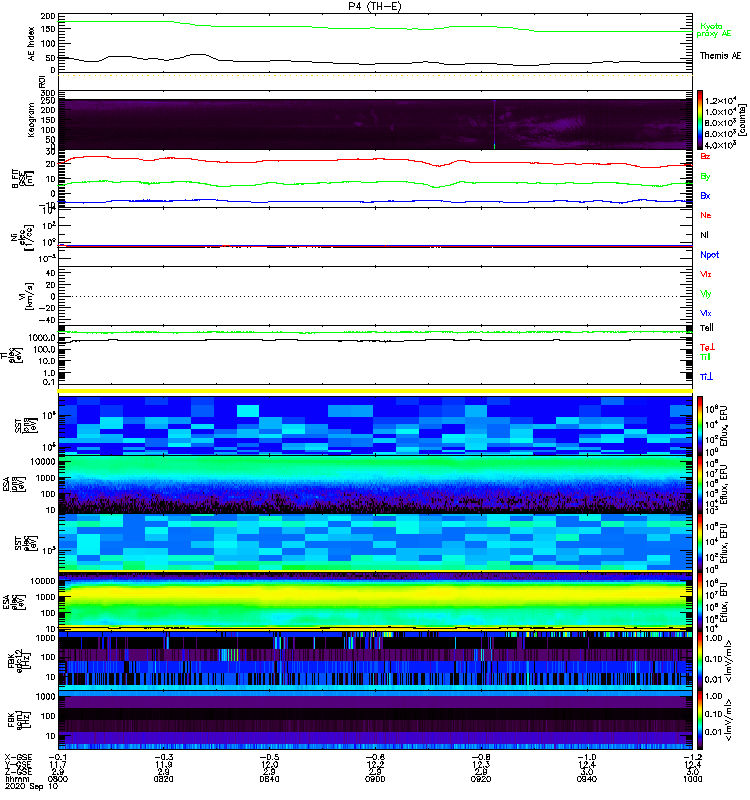The image size is (750, 800).
Task: Click the 0900 time tick label
Action: pos(375,779)
